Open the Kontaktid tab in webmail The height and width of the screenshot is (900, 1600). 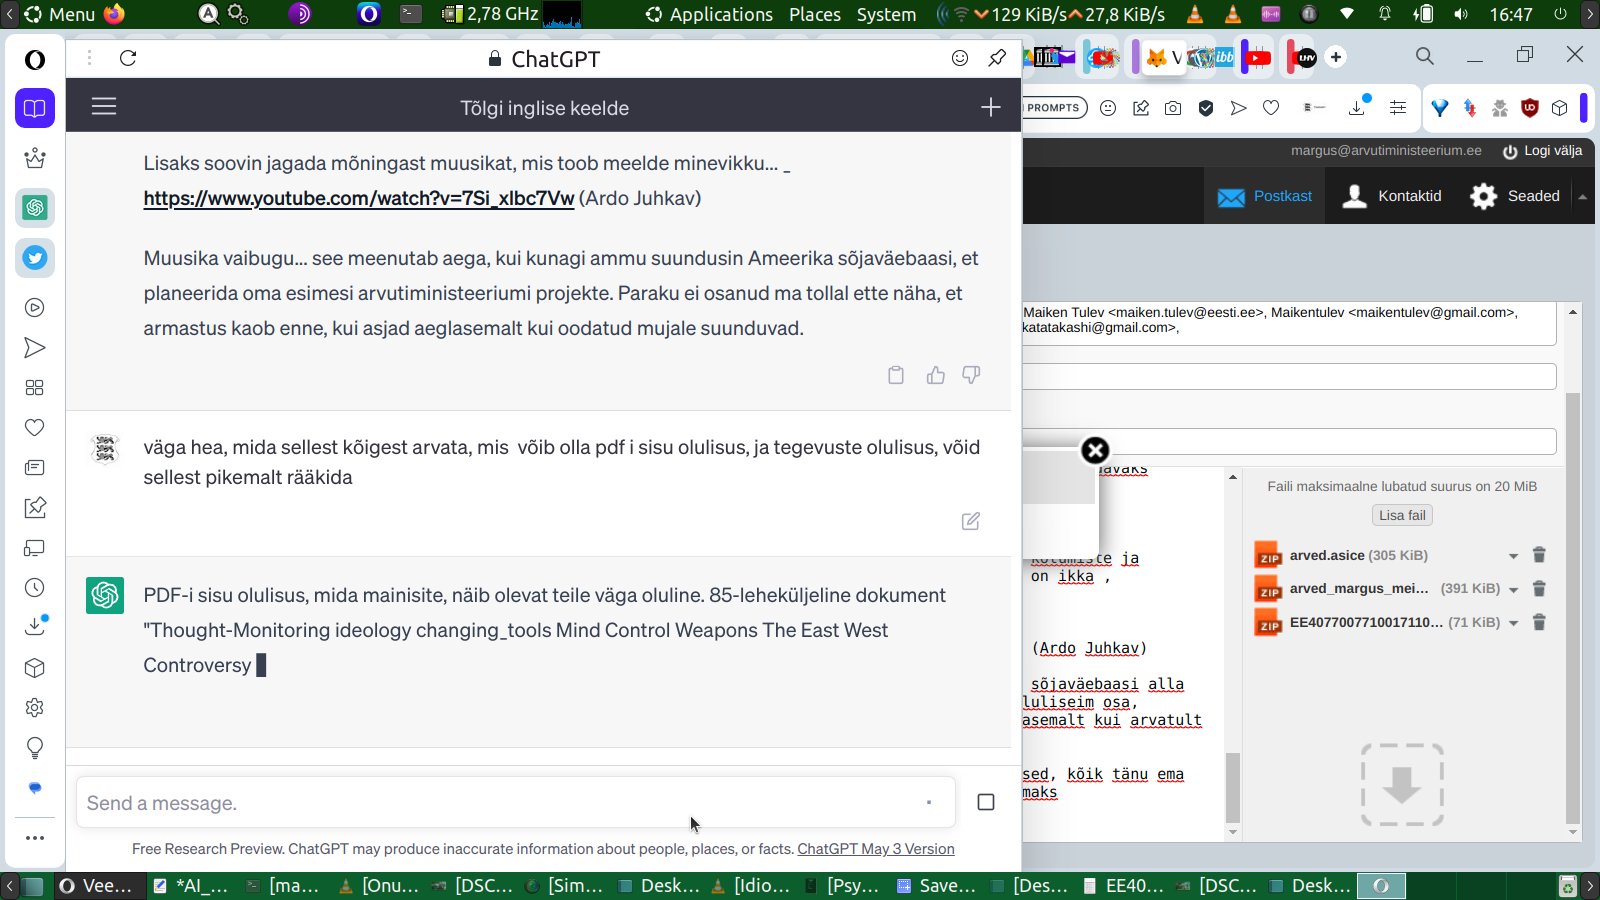(x=1393, y=196)
